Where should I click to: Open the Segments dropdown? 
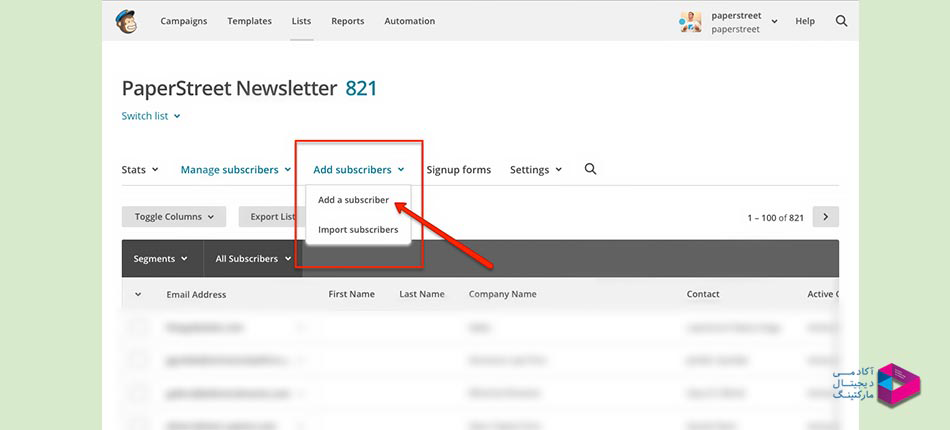pos(160,259)
